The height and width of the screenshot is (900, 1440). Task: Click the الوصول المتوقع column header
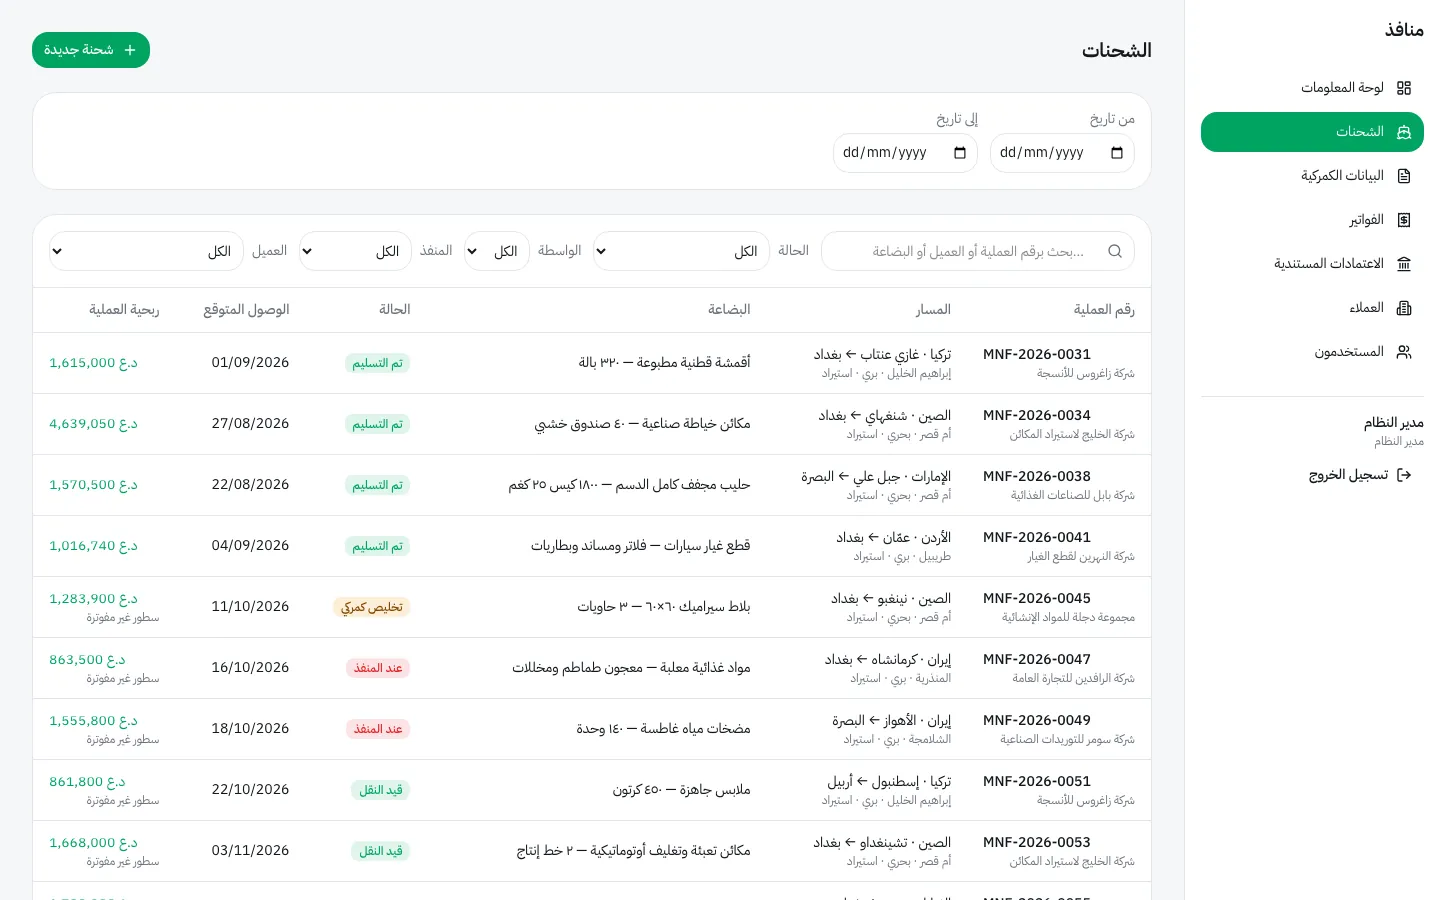[x=247, y=310]
